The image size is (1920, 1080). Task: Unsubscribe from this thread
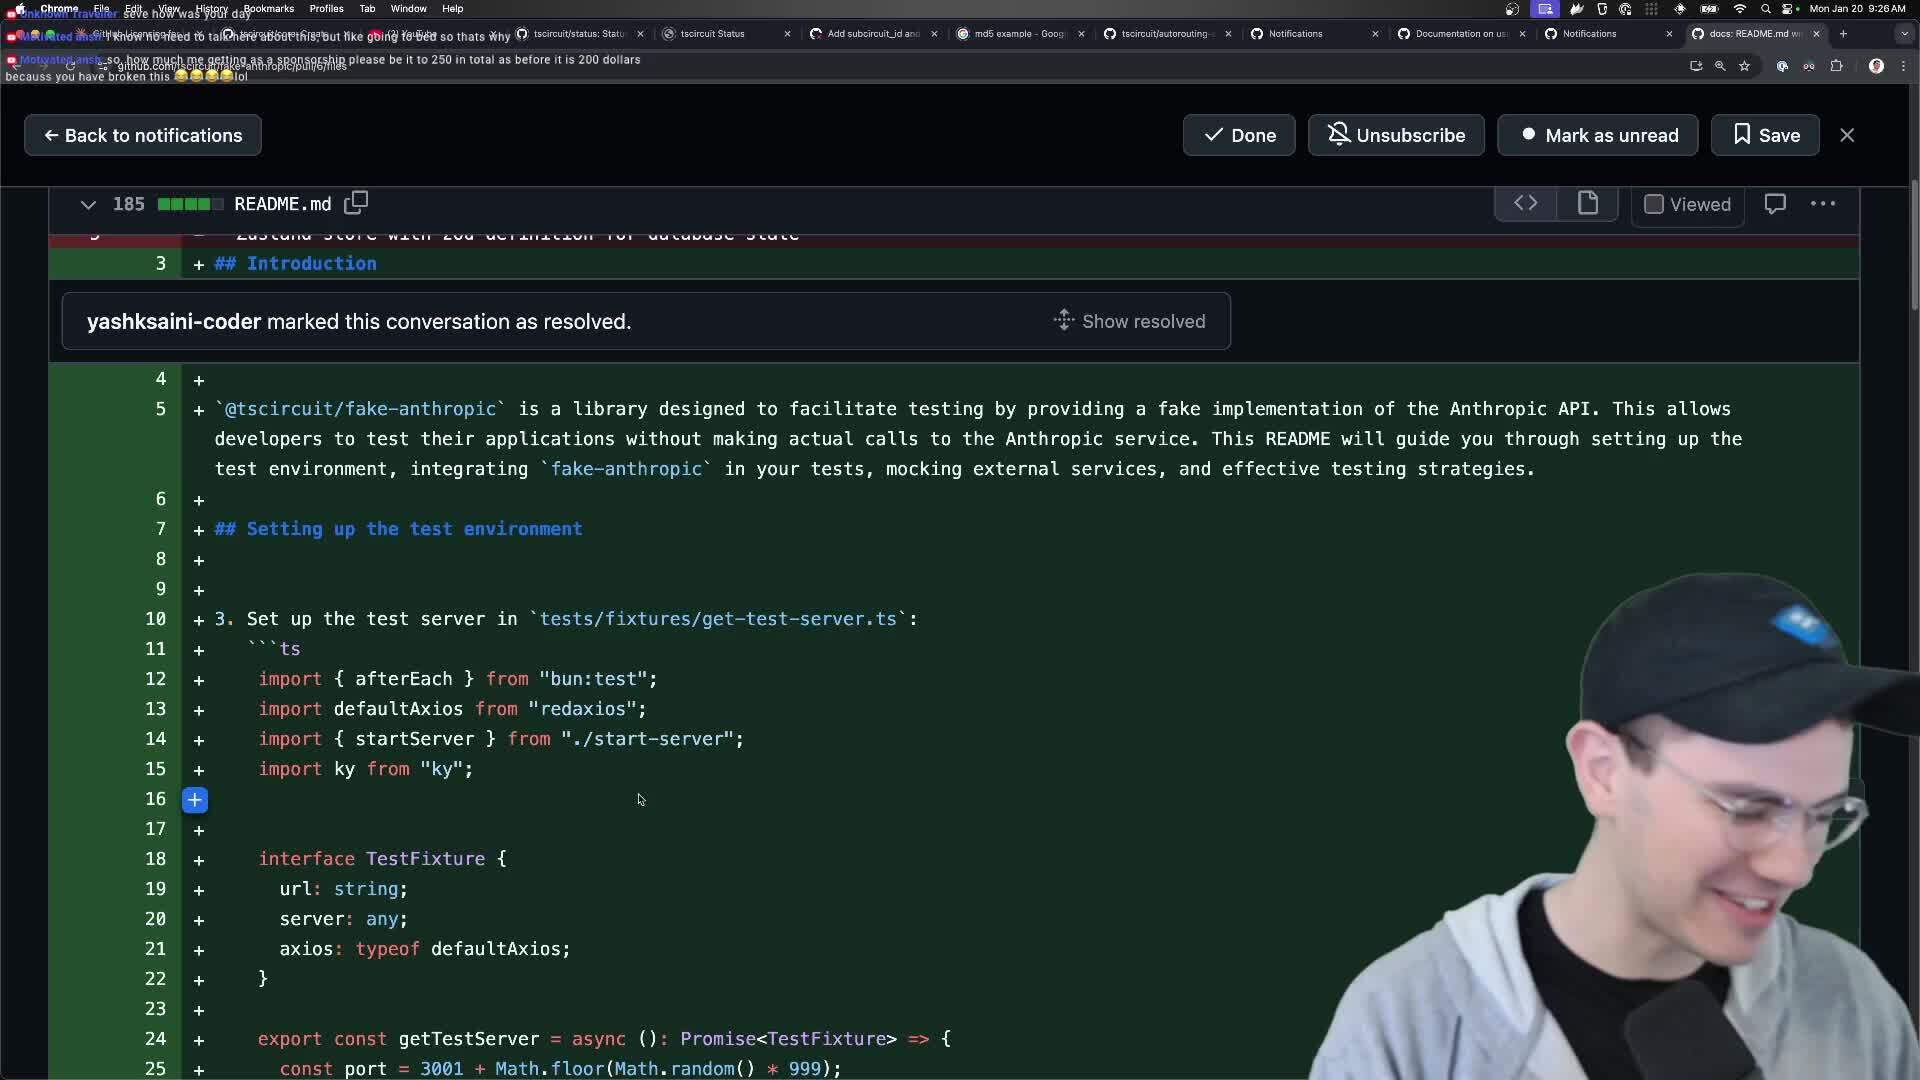(1396, 135)
